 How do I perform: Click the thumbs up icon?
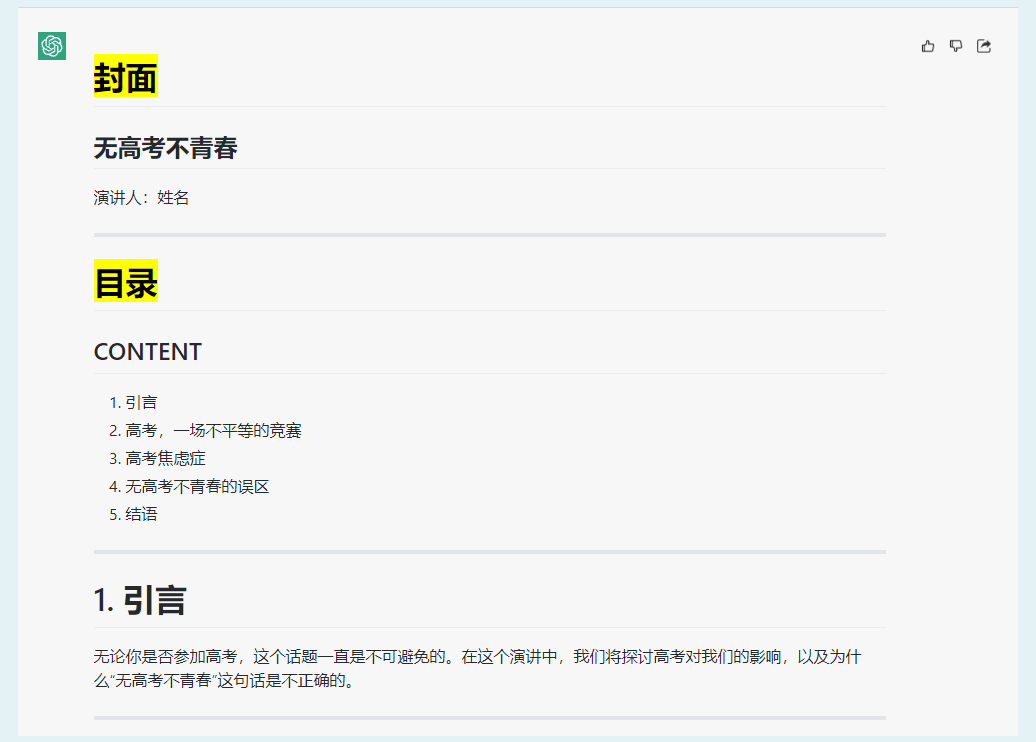928,46
